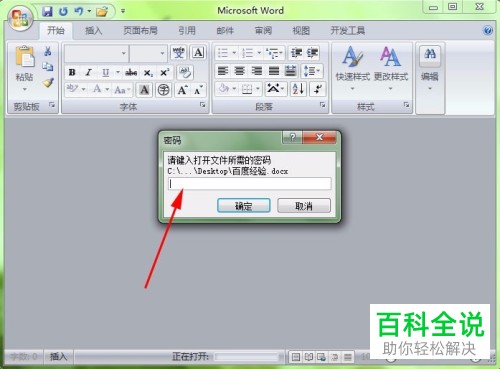The height and width of the screenshot is (369, 500).
Task: Click the Paste clipboard icon
Action: click(25, 56)
